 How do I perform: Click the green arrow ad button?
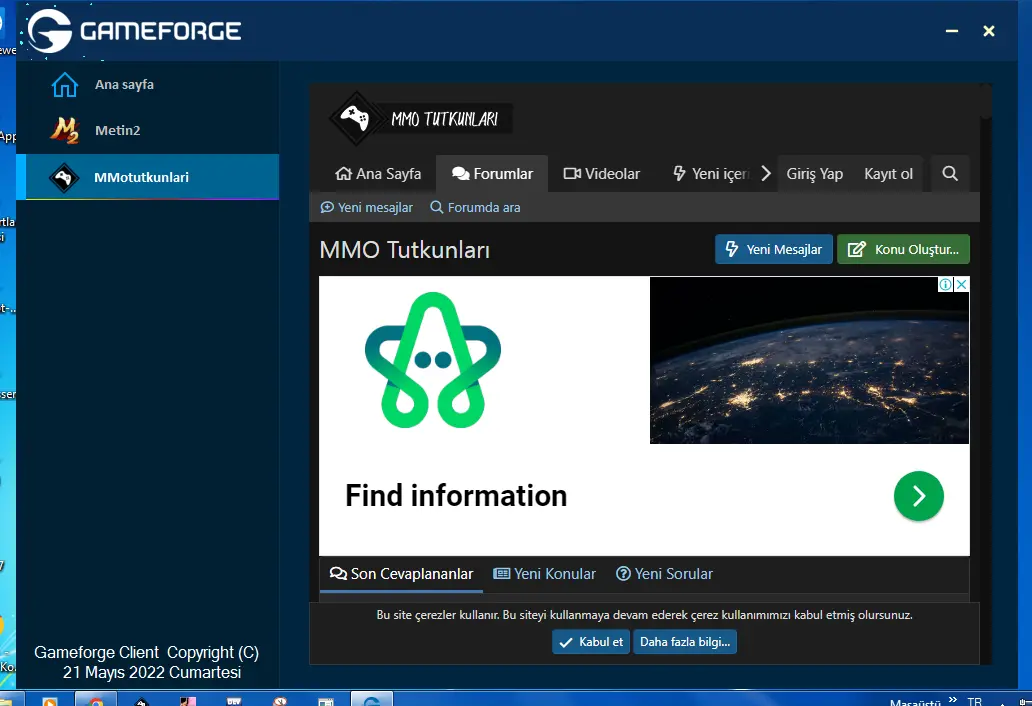(x=918, y=496)
